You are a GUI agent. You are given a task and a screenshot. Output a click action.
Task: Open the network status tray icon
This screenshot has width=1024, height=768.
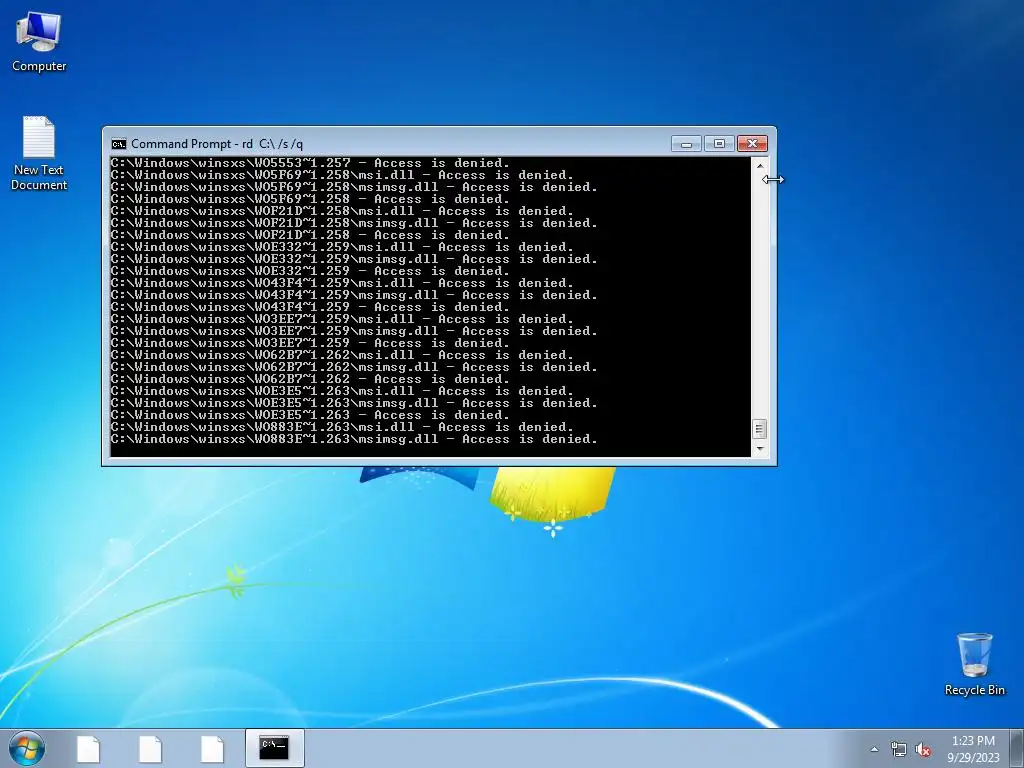coord(899,750)
